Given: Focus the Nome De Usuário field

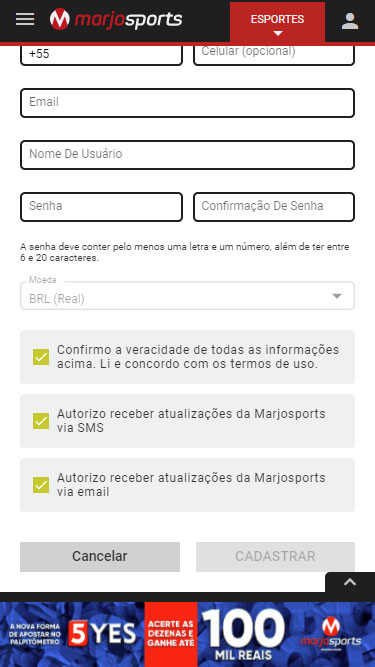Looking at the screenshot, I should click(187, 155).
